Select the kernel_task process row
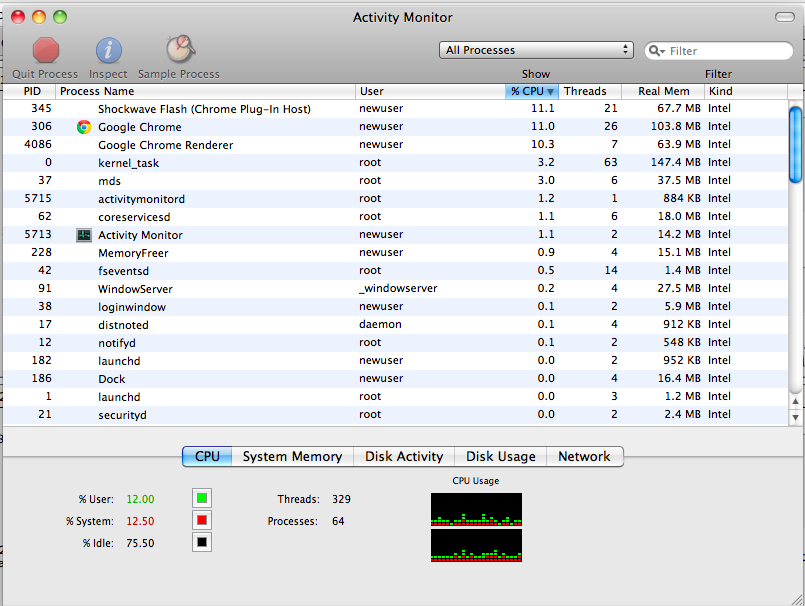 tap(395, 163)
